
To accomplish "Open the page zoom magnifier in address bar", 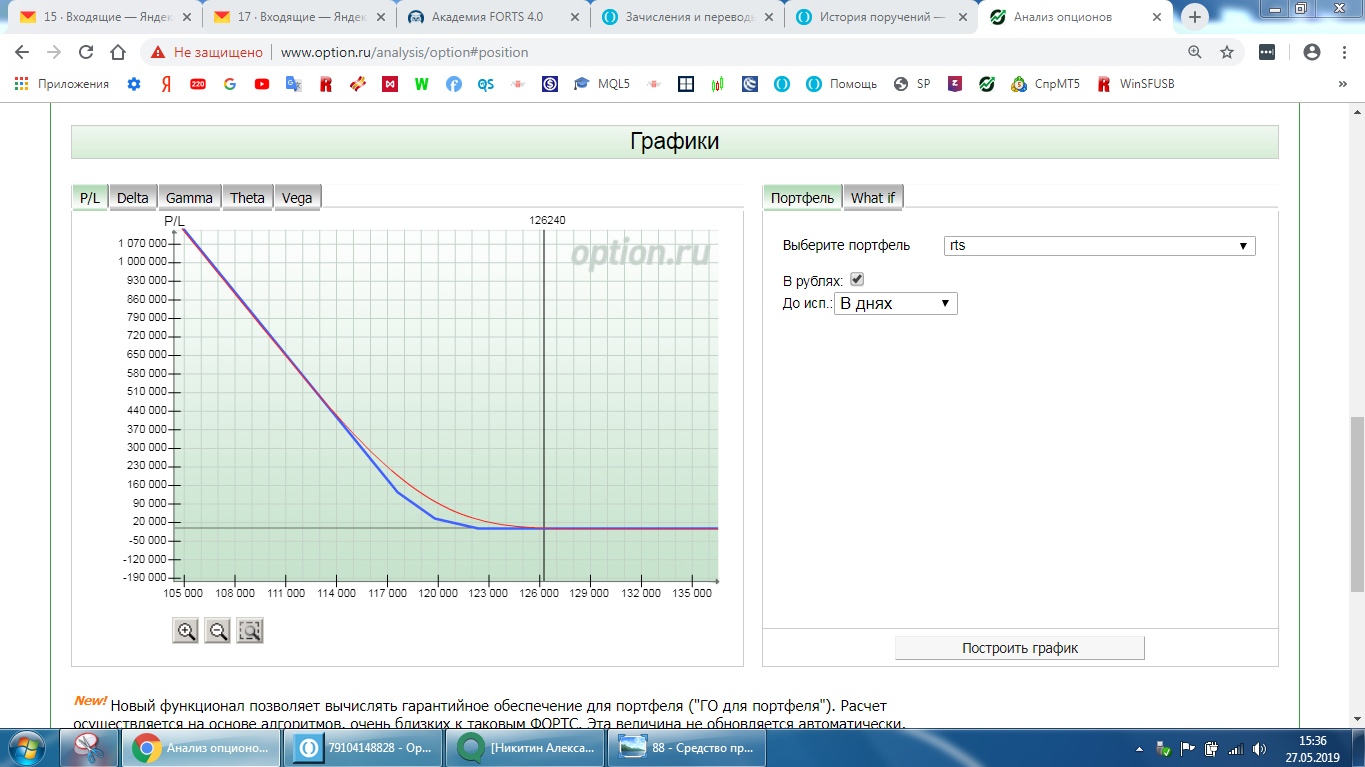I will [1195, 52].
